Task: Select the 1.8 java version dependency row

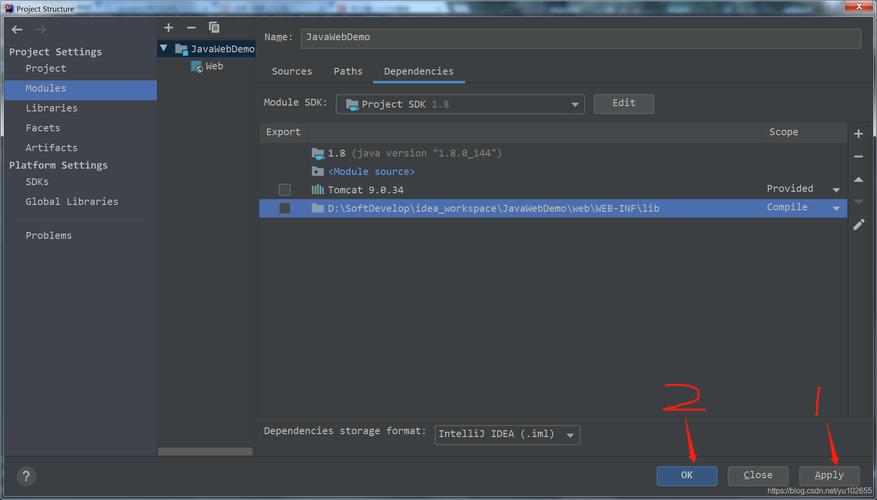Action: [553, 153]
